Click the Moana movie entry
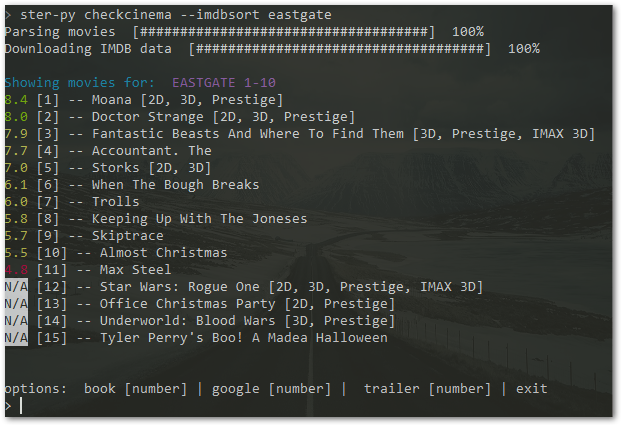 144,100
